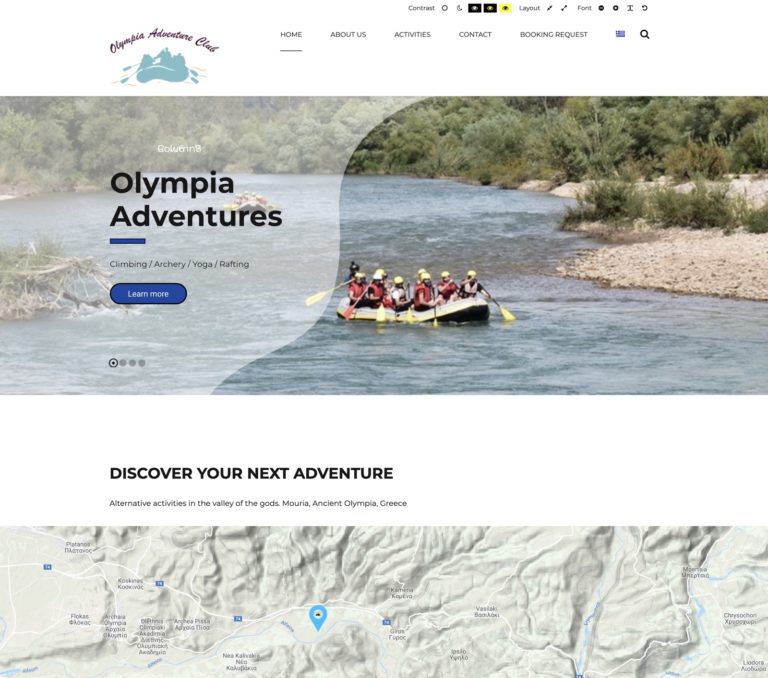The image size is (768, 678).
Task: Switch language using Greek flag
Action: (621, 34)
